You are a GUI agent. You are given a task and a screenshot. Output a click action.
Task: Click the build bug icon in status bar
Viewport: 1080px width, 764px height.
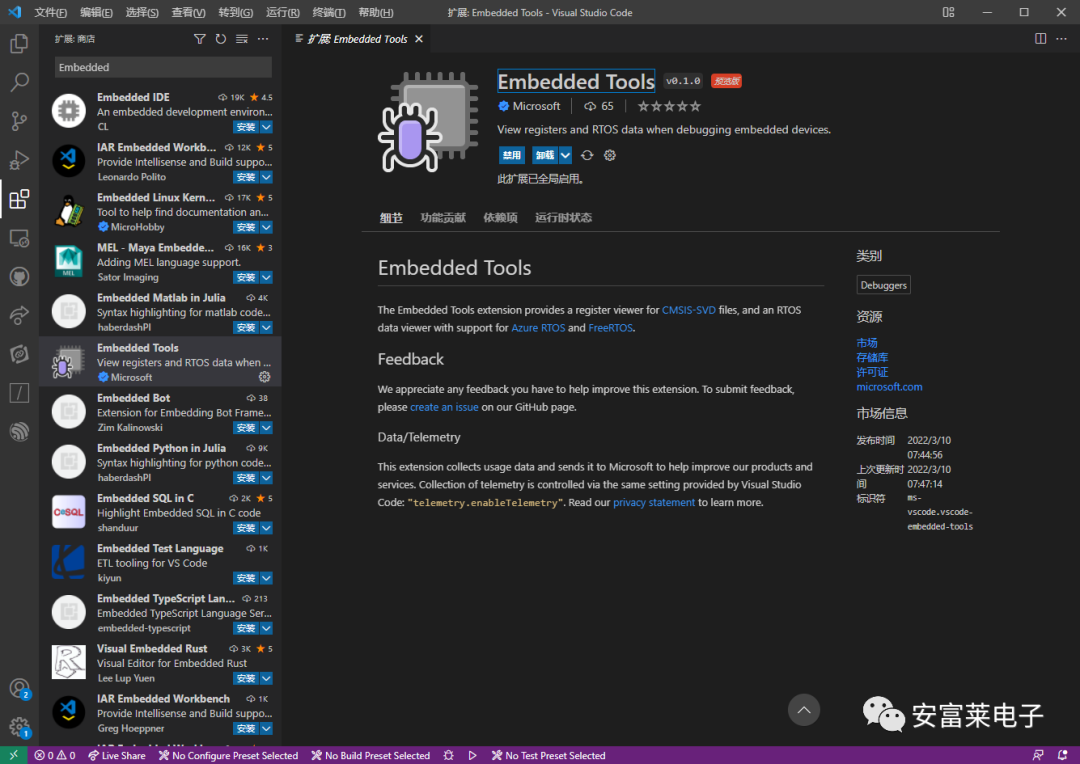pyautogui.click(x=448, y=755)
